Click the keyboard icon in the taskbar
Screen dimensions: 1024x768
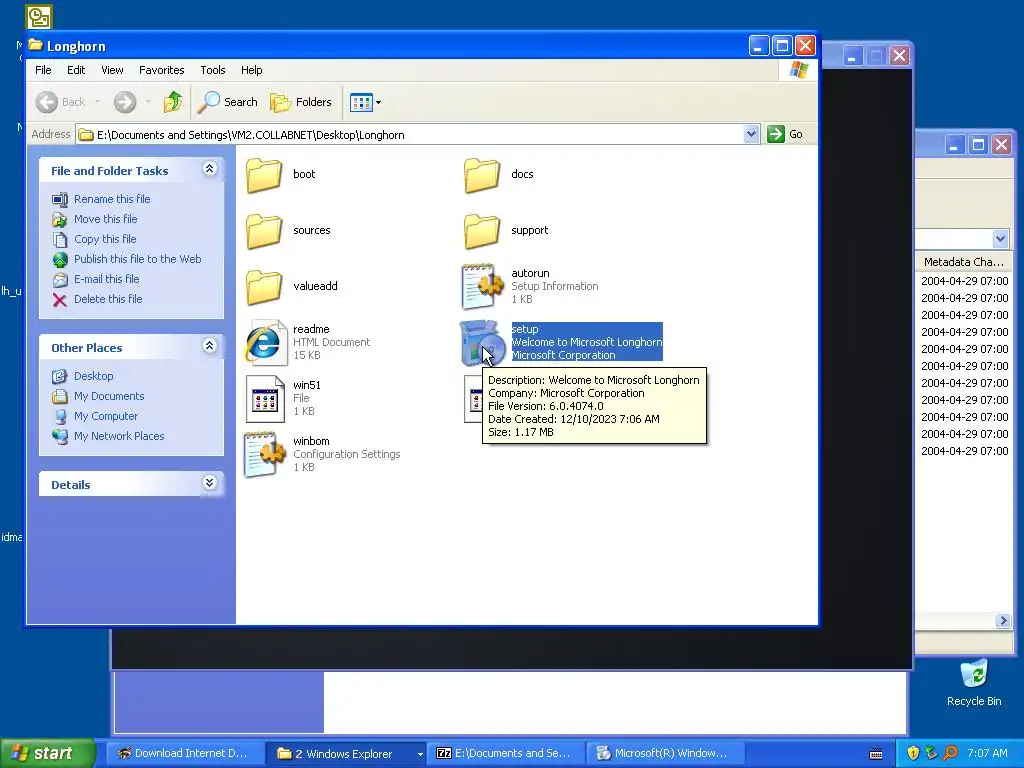[876, 754]
